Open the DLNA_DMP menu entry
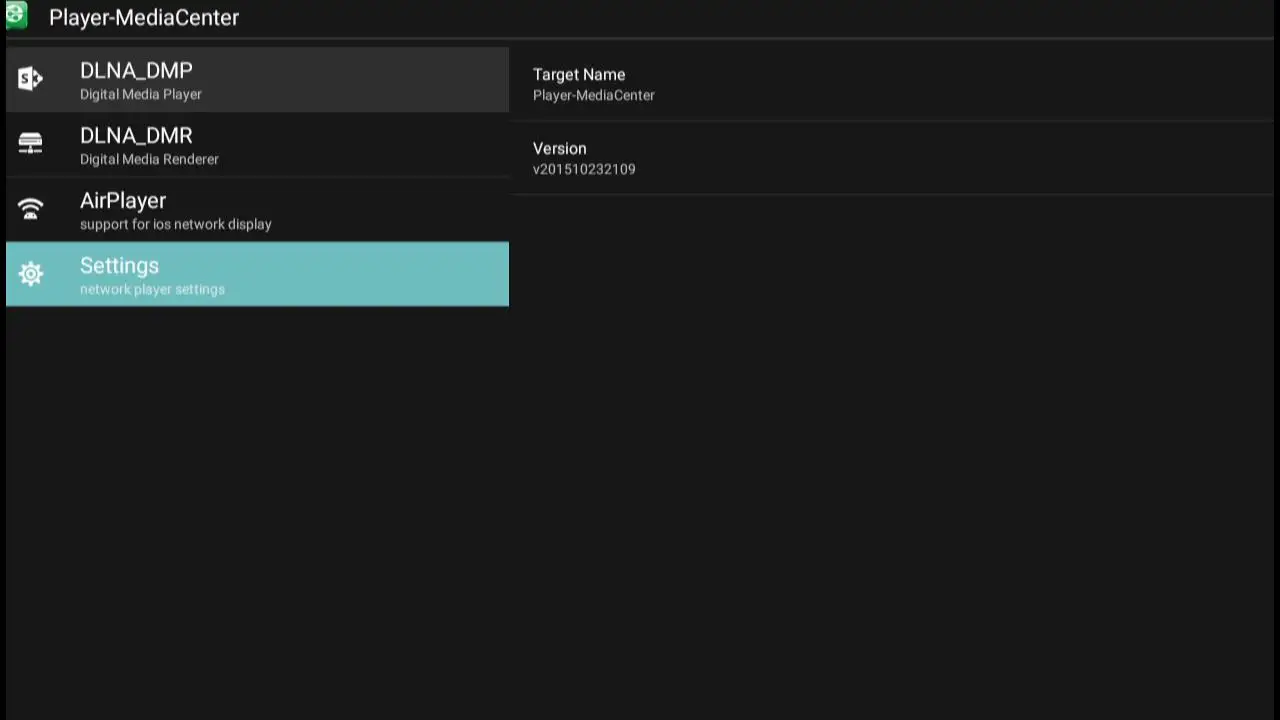This screenshot has width=1280, height=720. tap(257, 80)
